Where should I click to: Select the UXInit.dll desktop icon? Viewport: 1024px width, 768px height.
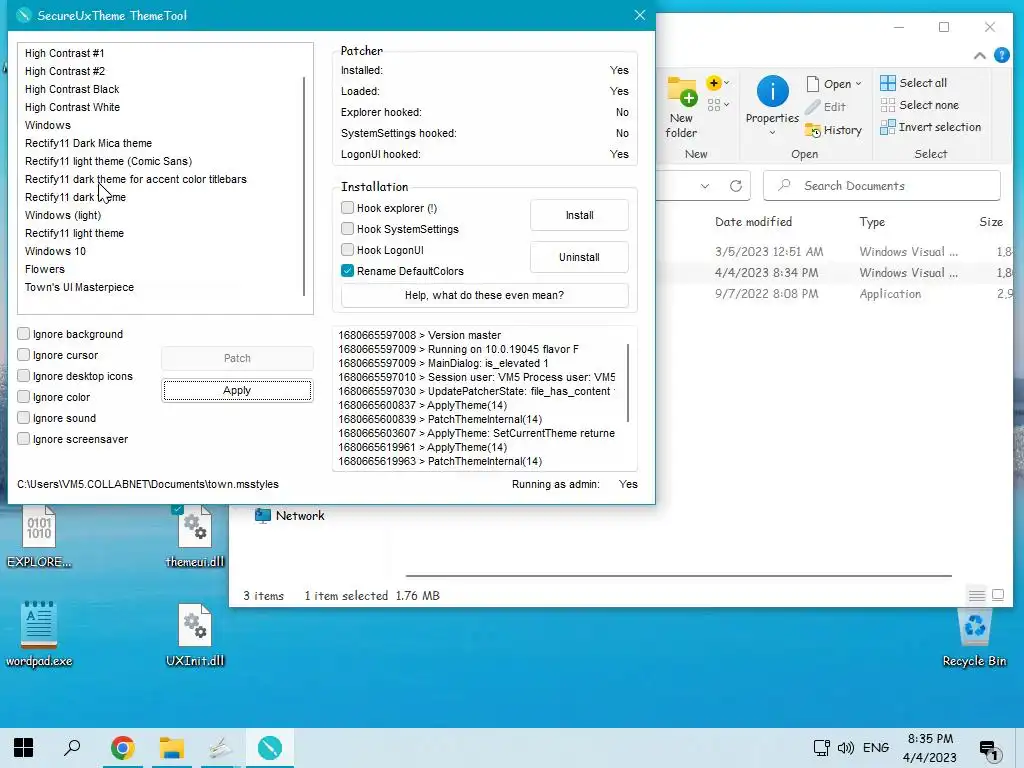[x=195, y=634]
